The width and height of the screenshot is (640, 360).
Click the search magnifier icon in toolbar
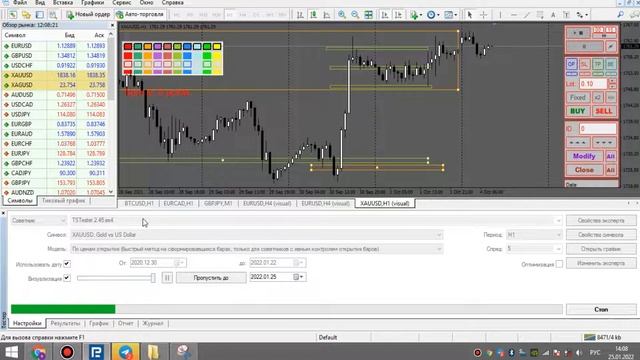point(620,15)
